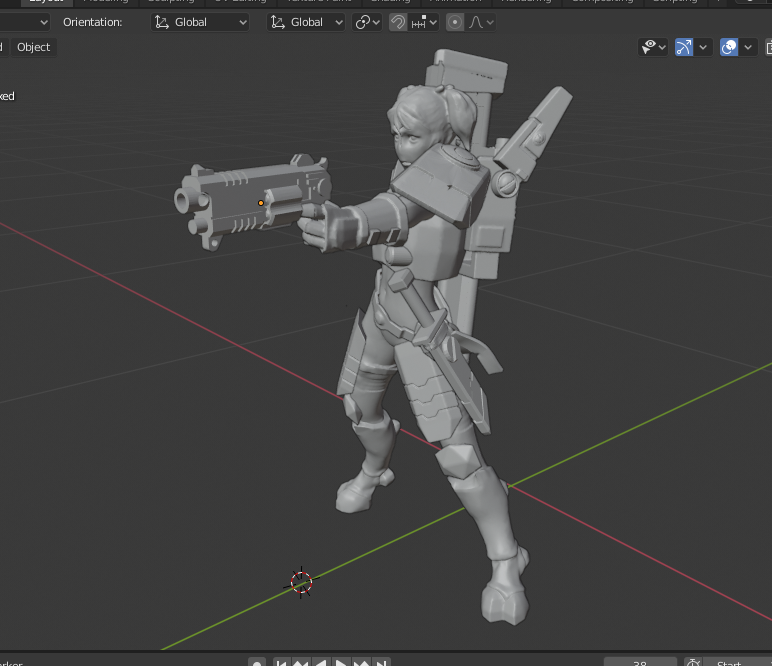Expand the gizmo options arrow
Screen dimensions: 772x666
tap(703, 47)
